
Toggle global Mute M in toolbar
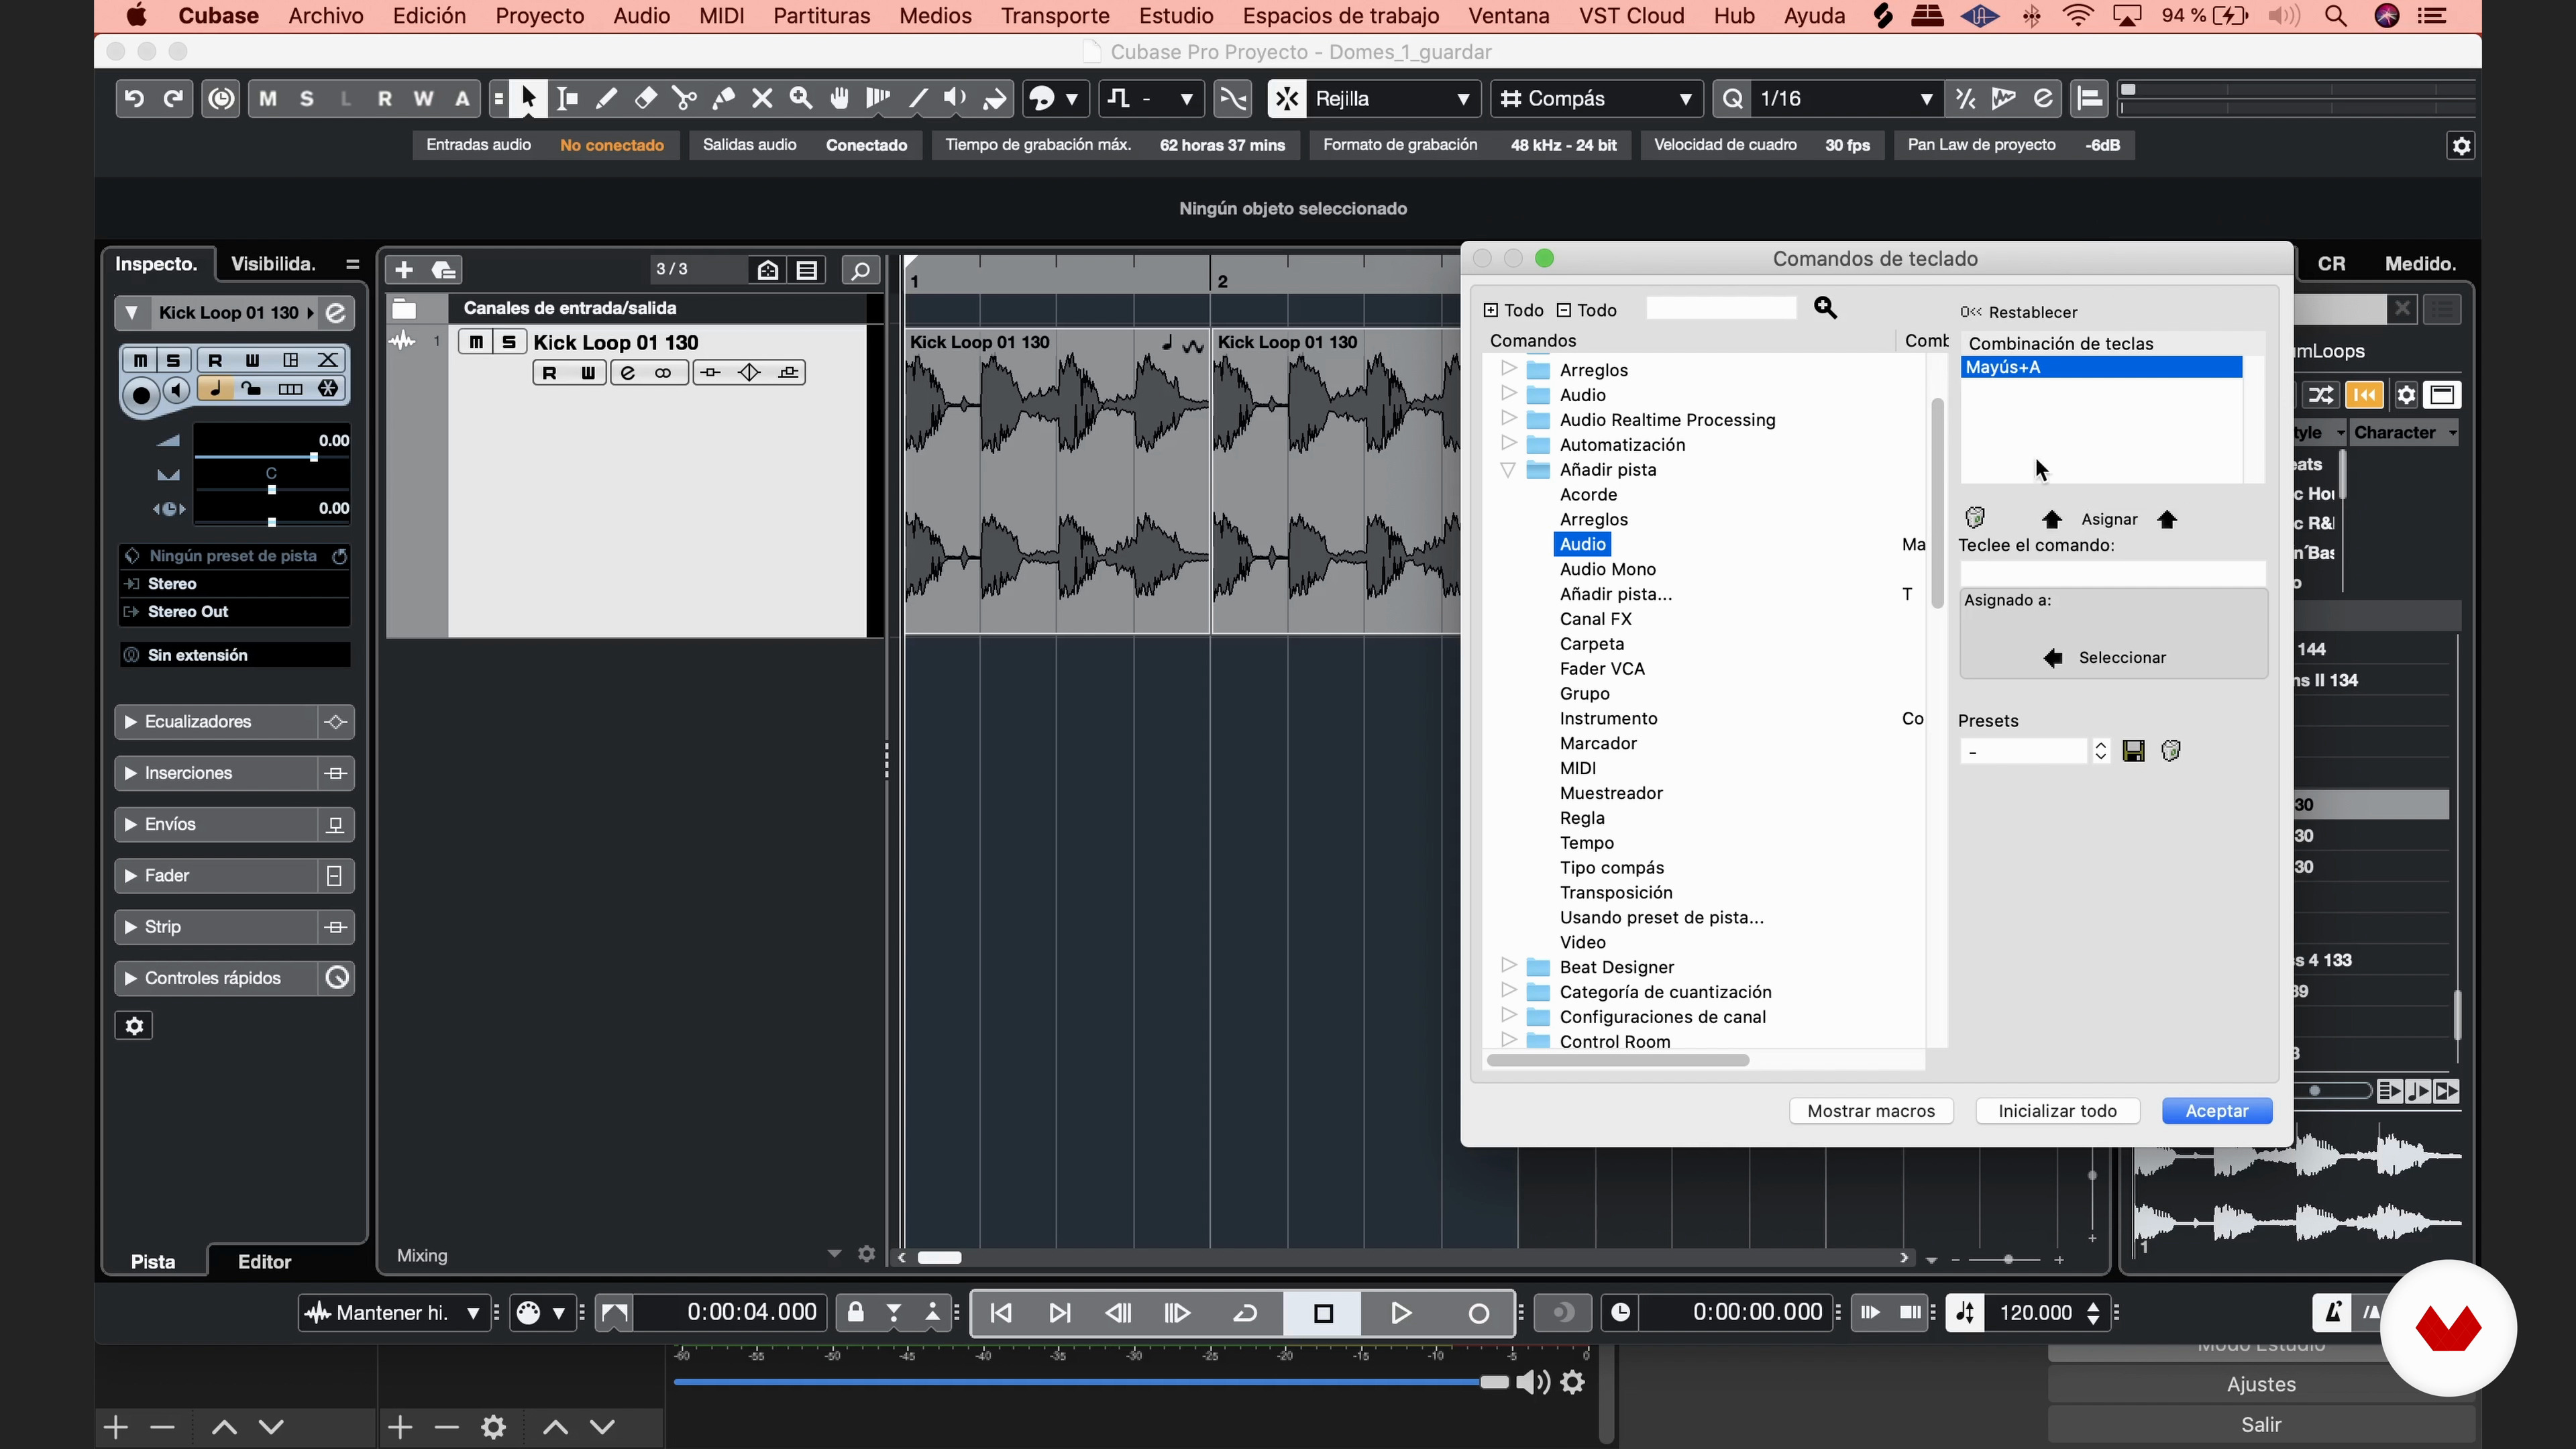coord(268,98)
